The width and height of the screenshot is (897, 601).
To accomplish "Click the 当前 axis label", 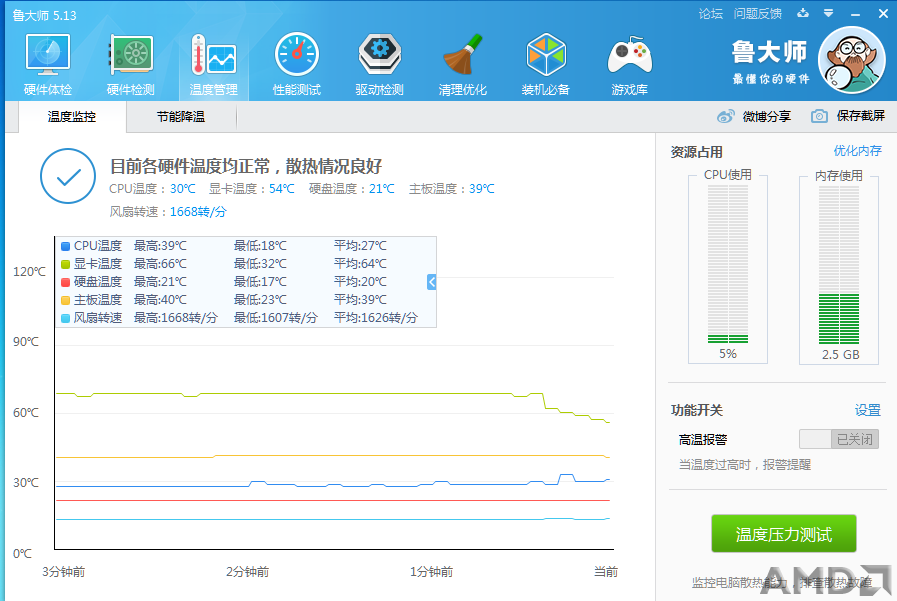I will [x=606, y=572].
